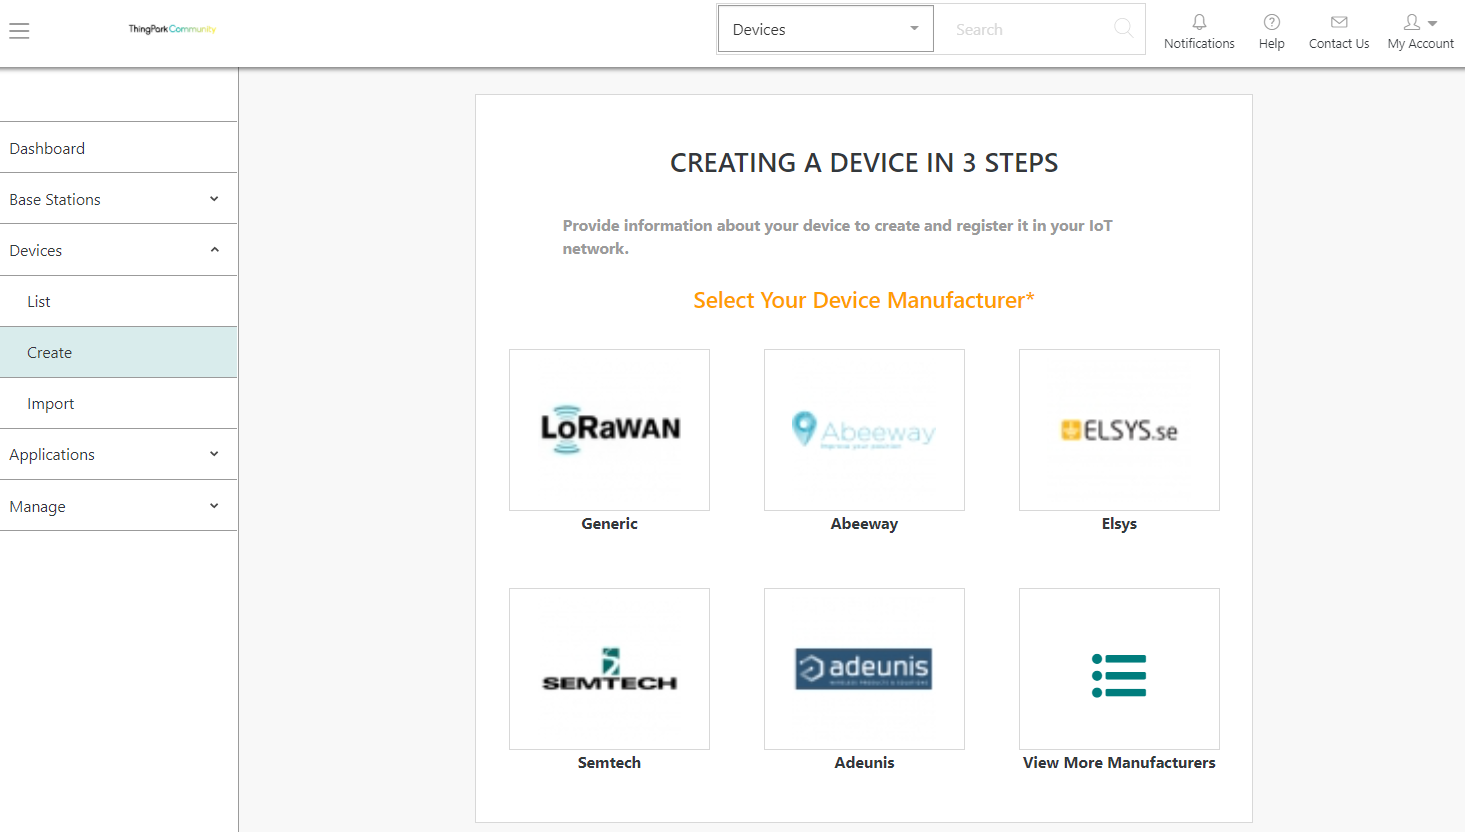The height and width of the screenshot is (832, 1465).
Task: Click the Contact Us text label
Action: [x=1339, y=44]
